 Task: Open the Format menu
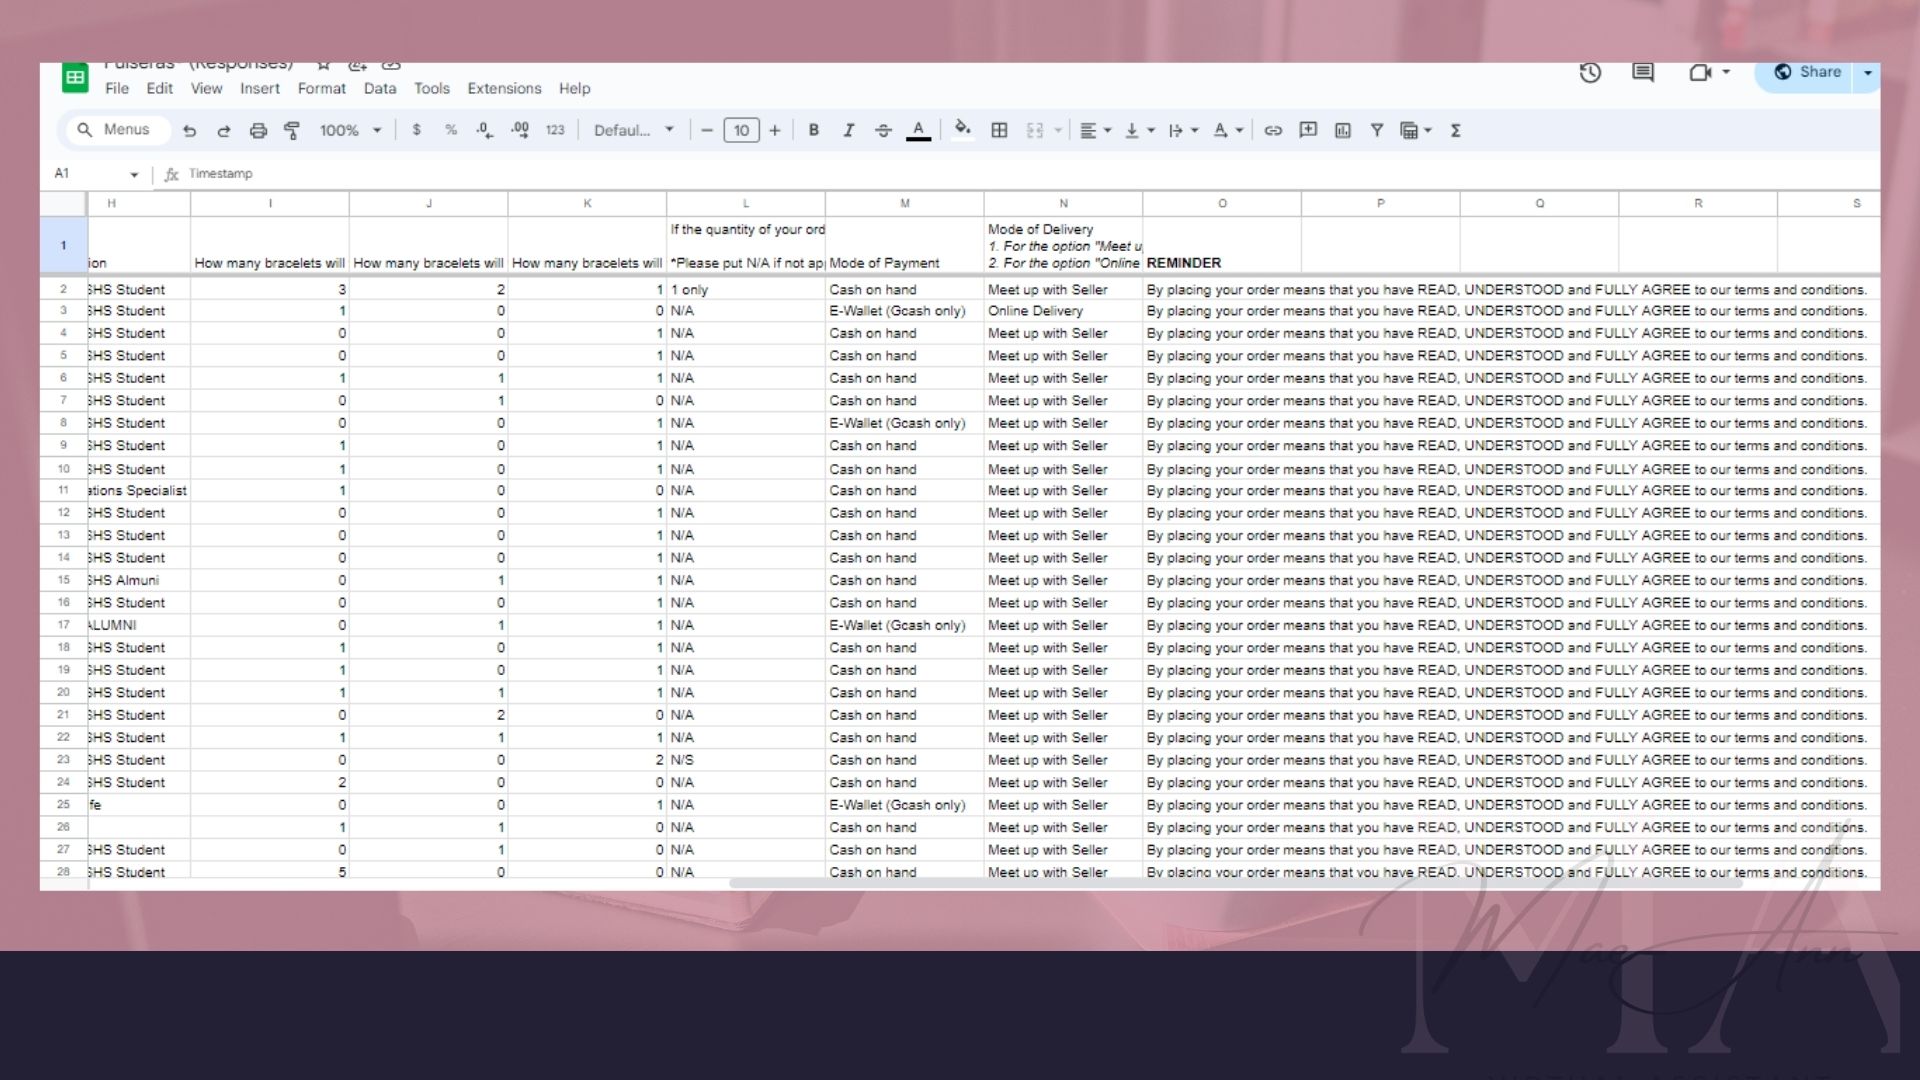(x=321, y=88)
